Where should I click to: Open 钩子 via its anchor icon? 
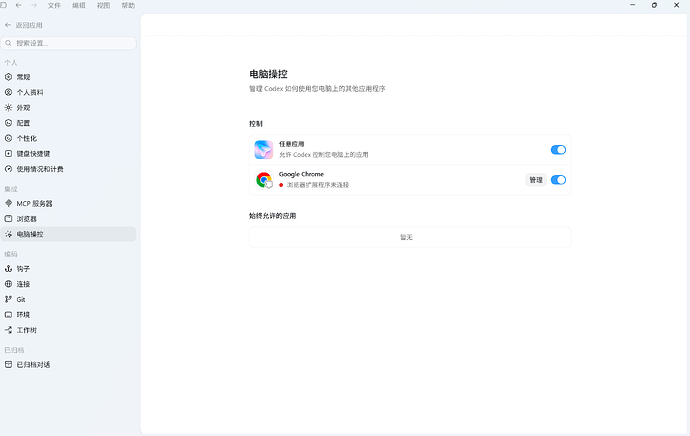pos(8,268)
